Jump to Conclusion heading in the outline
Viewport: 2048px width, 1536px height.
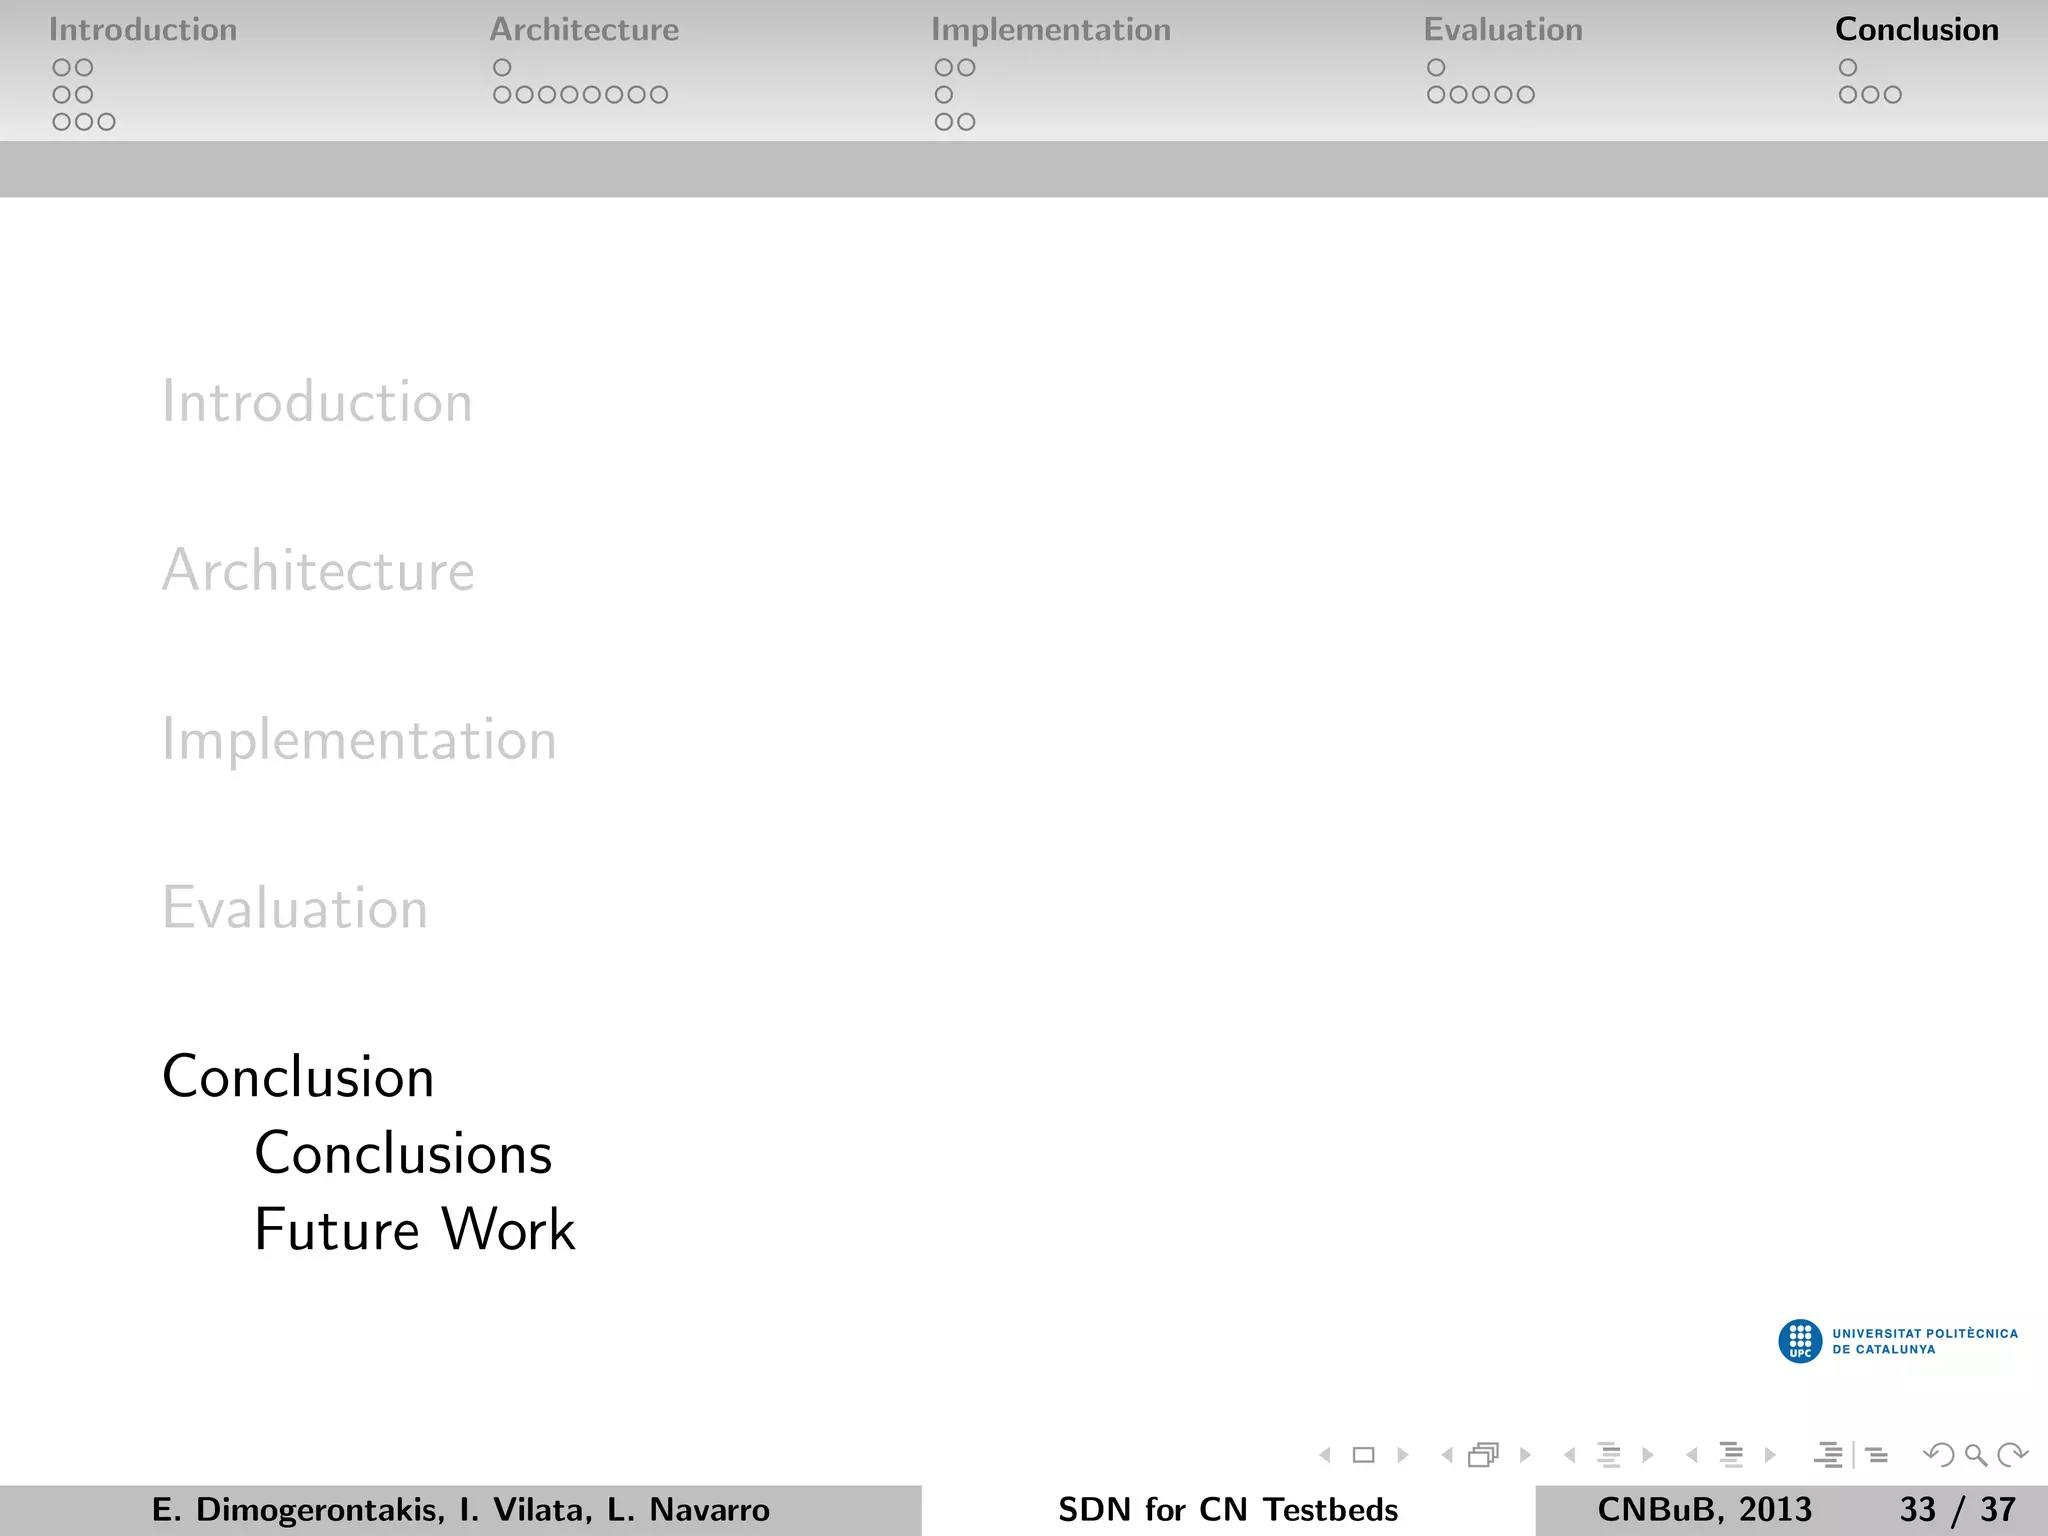point(298,1077)
